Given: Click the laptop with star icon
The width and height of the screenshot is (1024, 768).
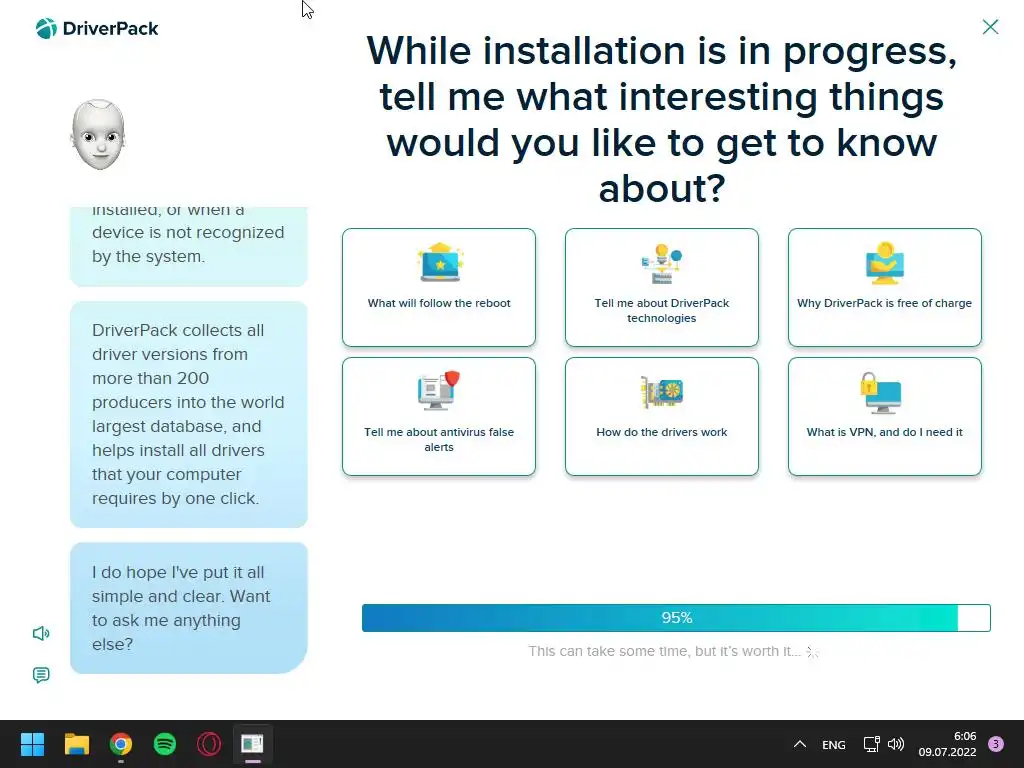Looking at the screenshot, I should (440, 263).
